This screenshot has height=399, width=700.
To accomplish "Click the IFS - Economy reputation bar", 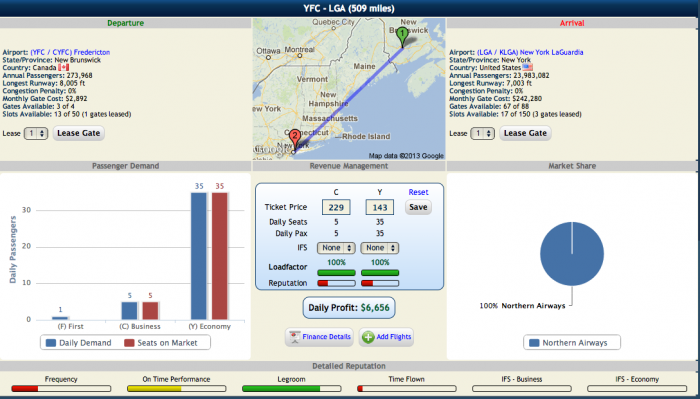I will [x=637, y=389].
